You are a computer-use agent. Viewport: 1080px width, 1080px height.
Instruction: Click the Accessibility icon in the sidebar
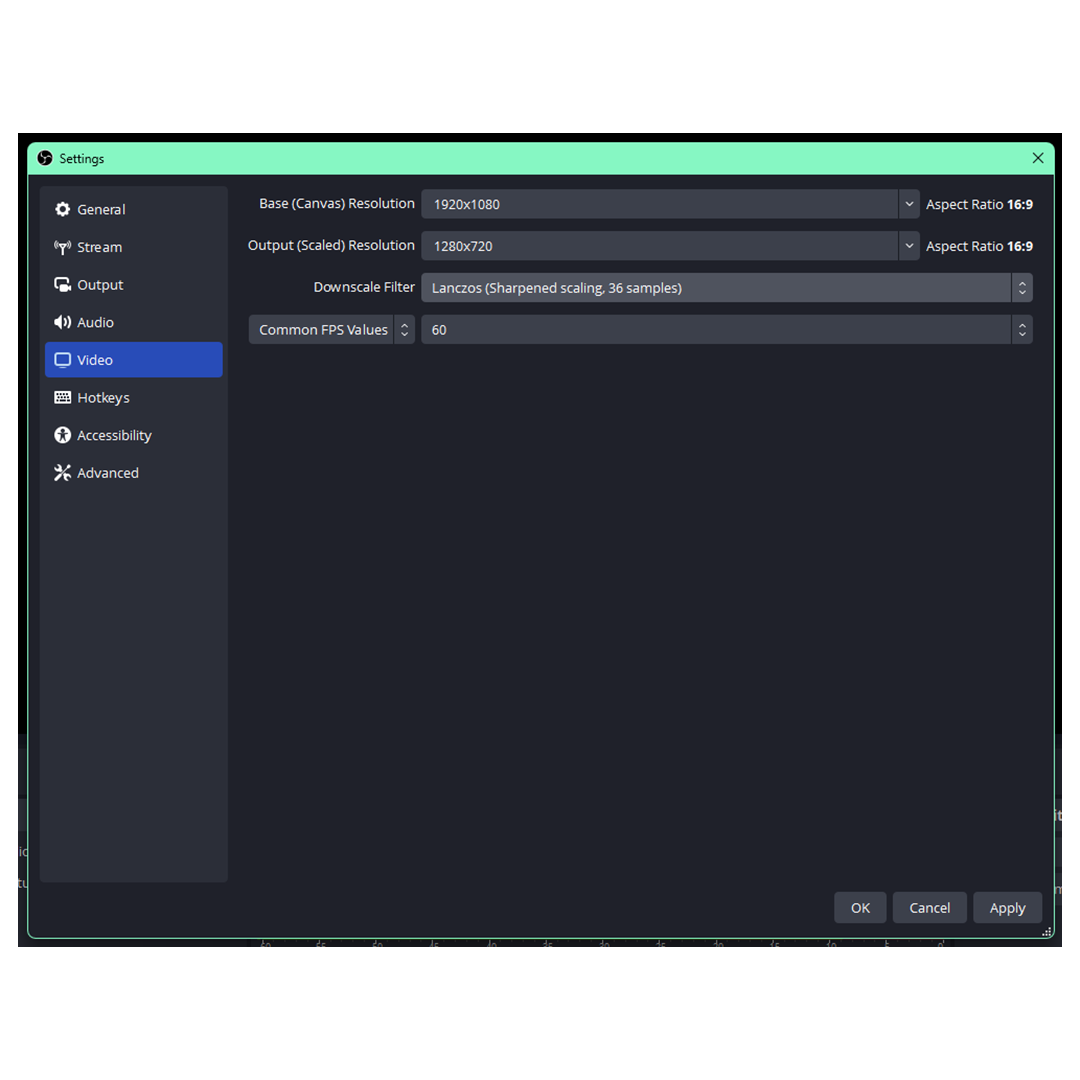point(62,435)
